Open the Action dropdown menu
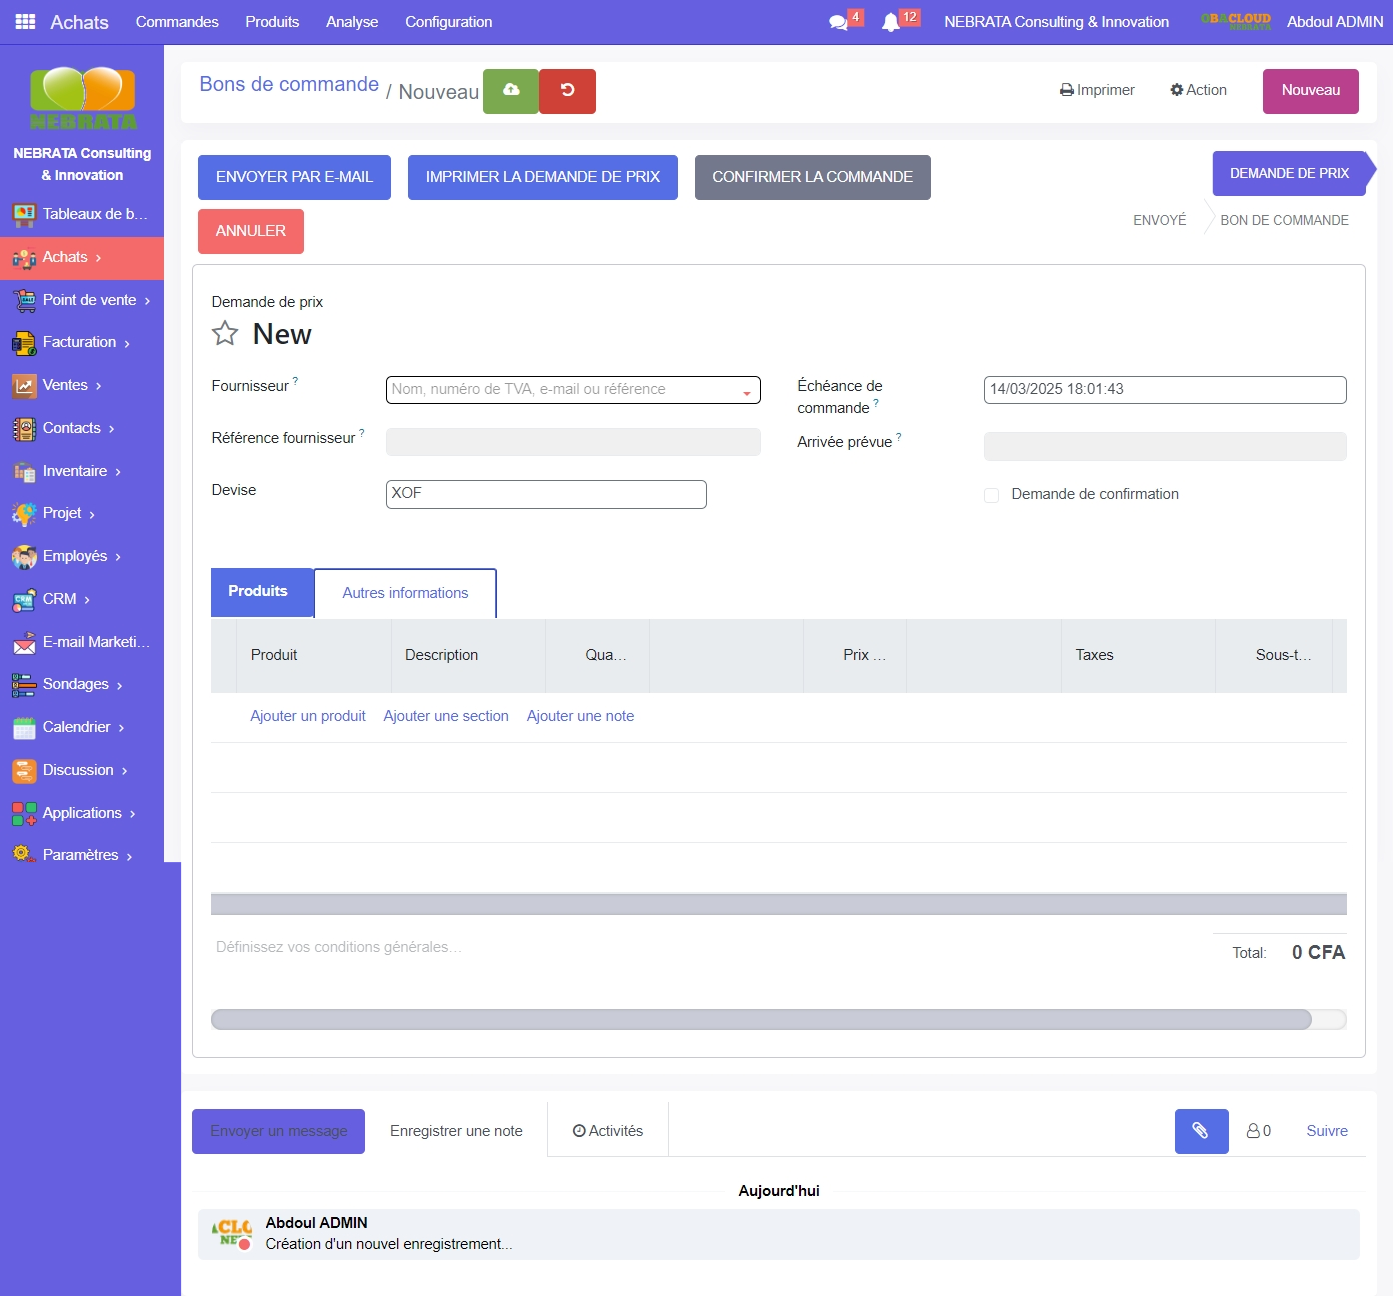This screenshot has width=1393, height=1296. click(1198, 90)
